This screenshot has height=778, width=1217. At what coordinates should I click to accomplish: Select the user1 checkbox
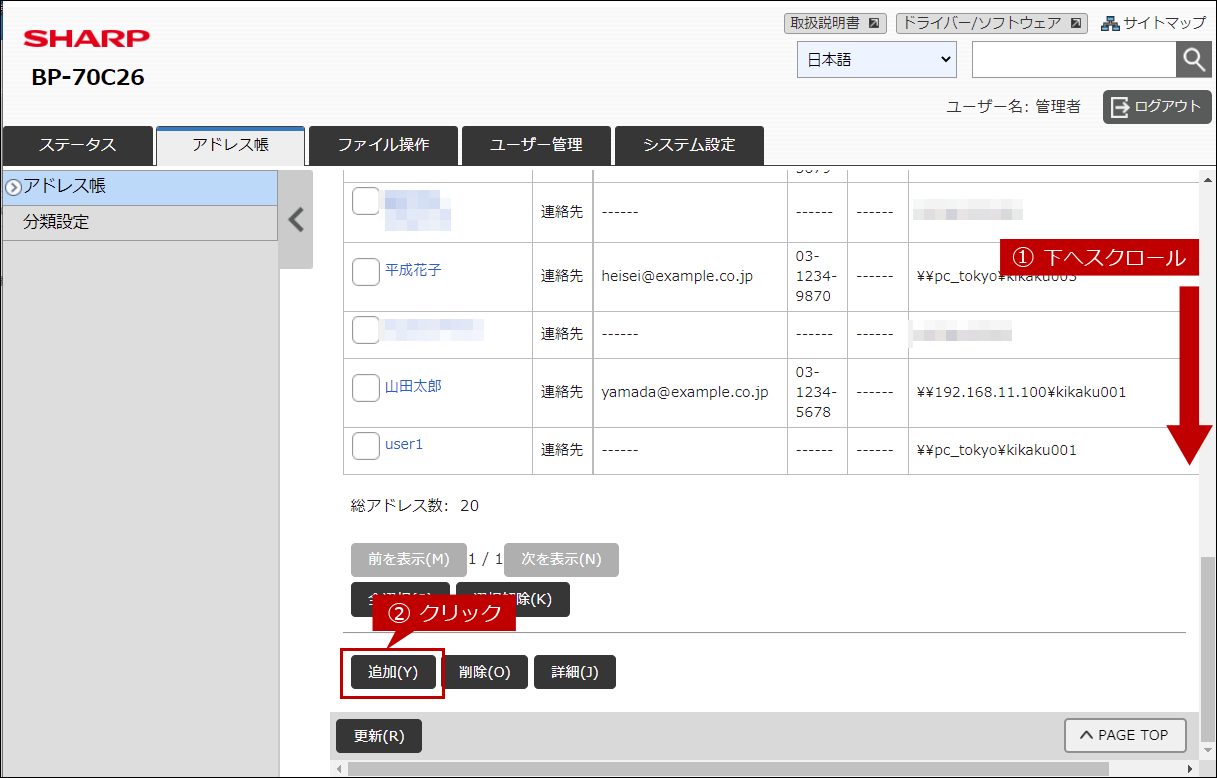click(366, 445)
